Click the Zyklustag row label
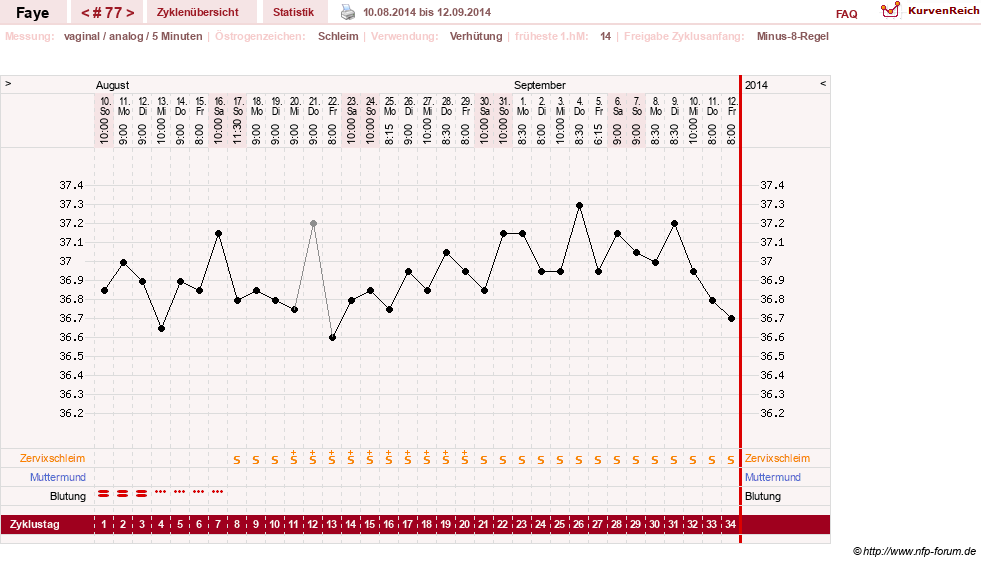 34,524
